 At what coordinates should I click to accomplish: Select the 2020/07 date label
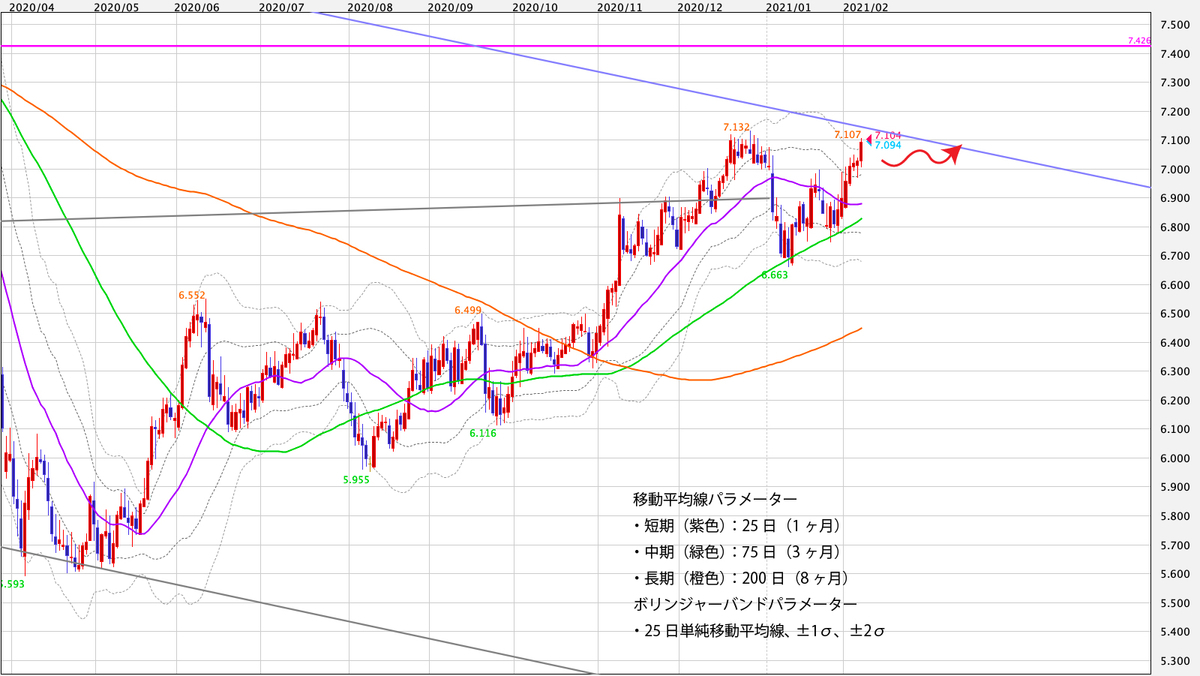pyautogui.click(x=282, y=6)
